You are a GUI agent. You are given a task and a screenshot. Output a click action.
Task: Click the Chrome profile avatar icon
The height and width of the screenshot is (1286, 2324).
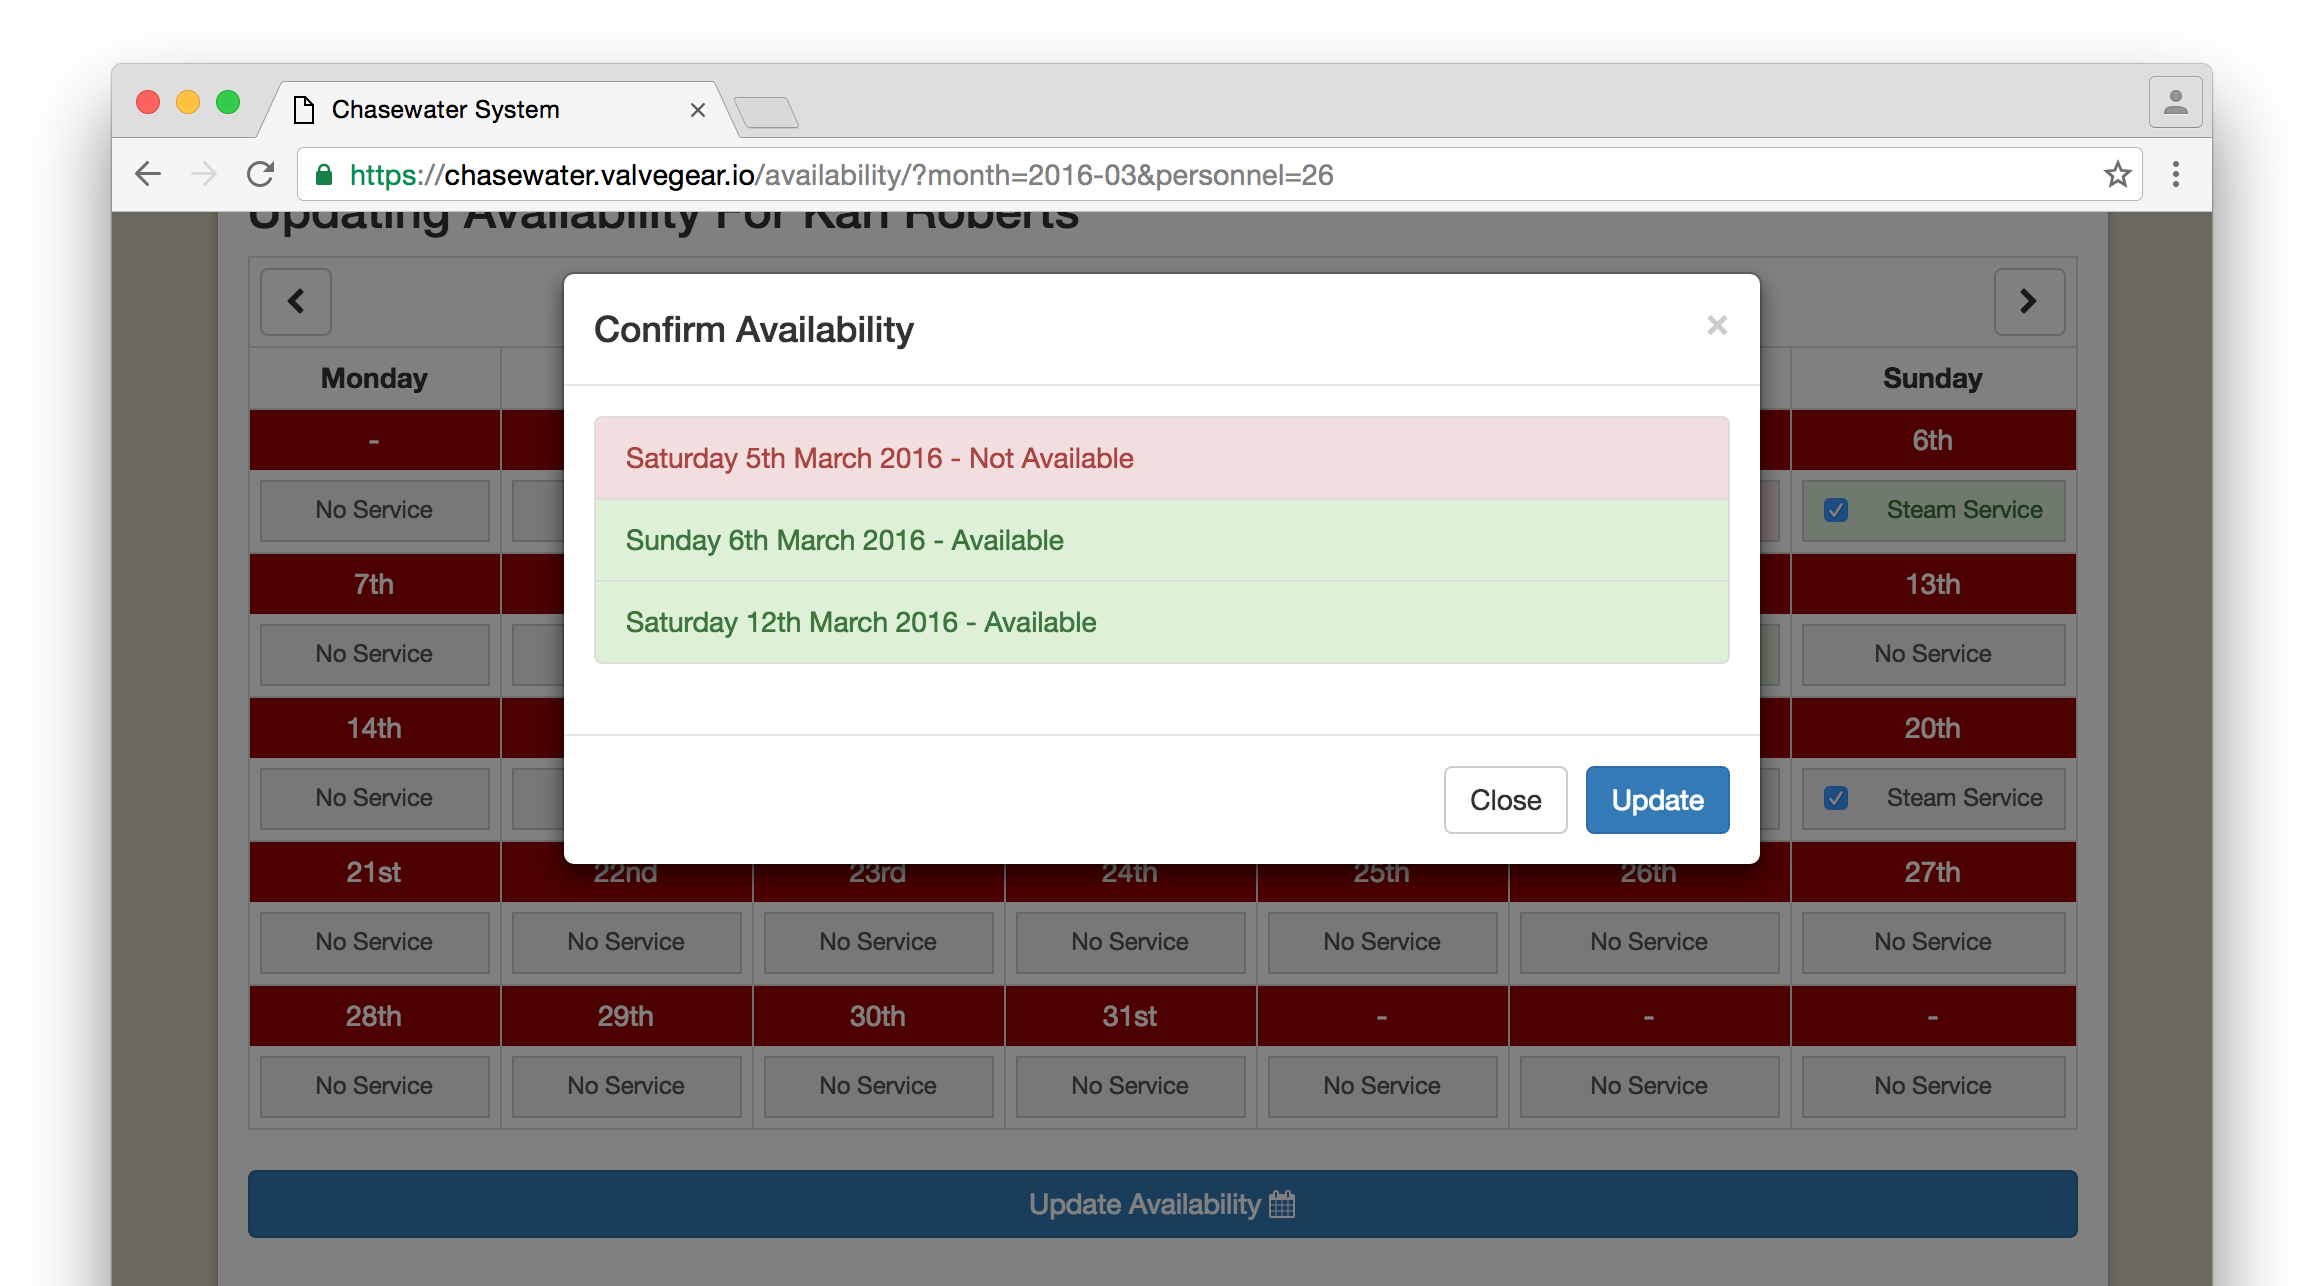pos(2175,102)
